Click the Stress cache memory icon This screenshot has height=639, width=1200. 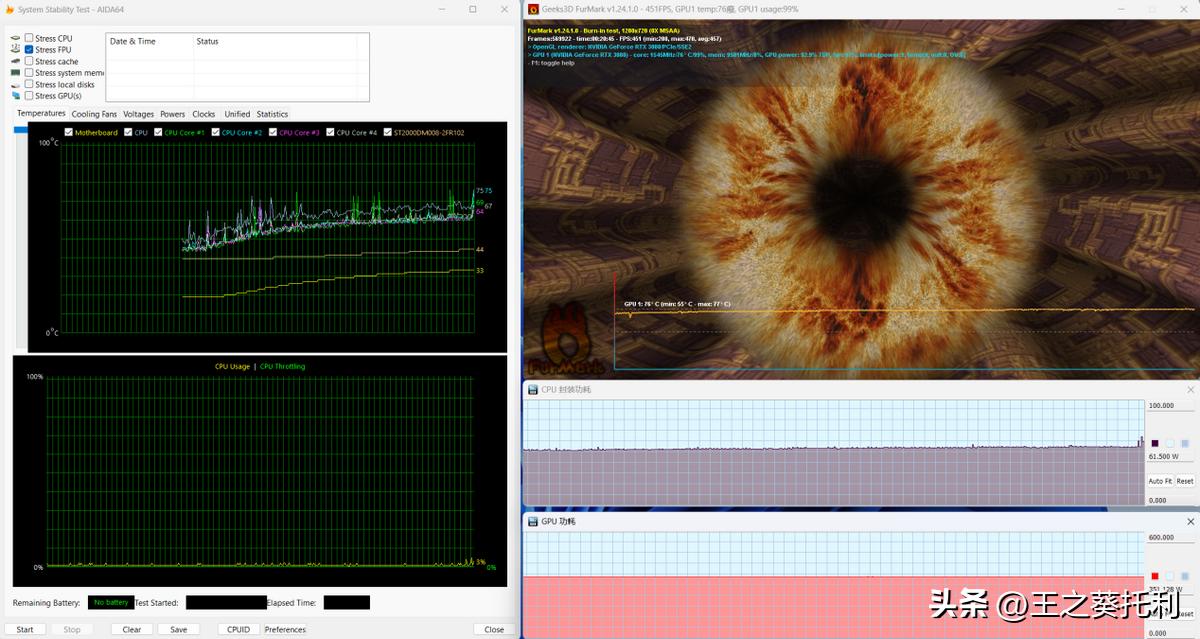(15, 61)
